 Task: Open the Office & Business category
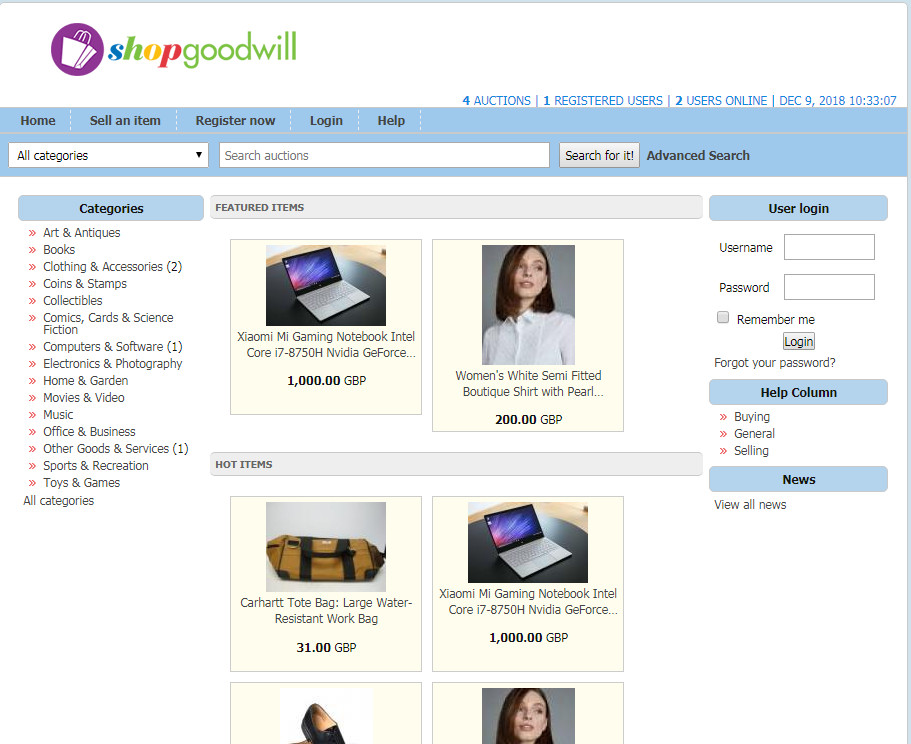(x=89, y=432)
